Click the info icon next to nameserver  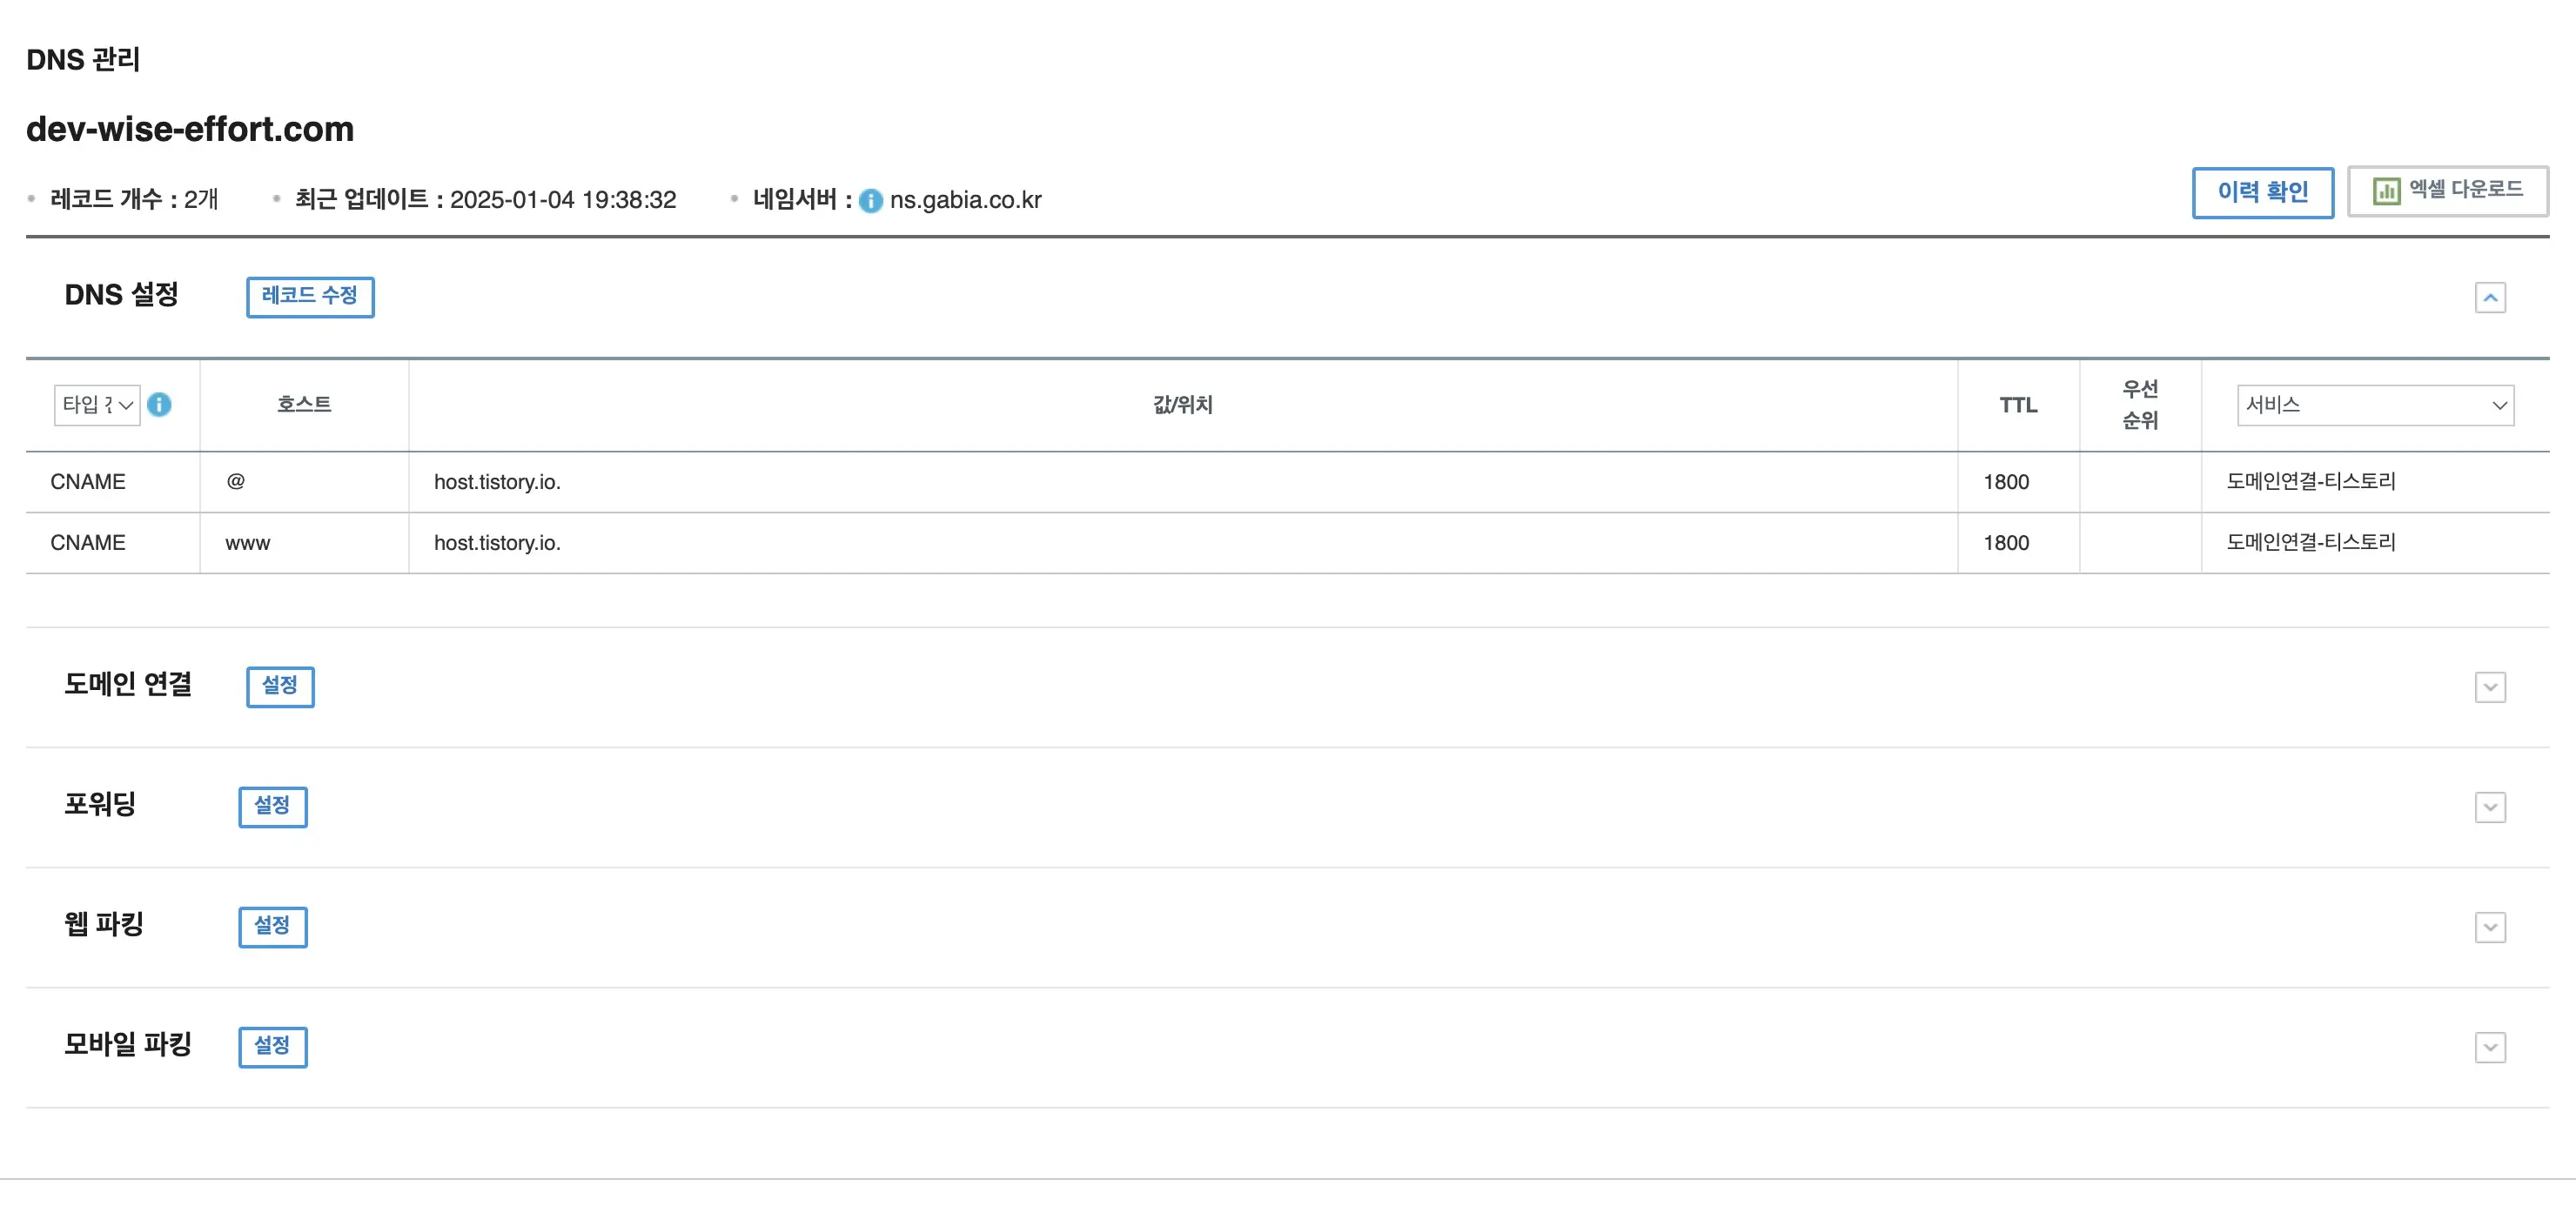[x=871, y=201]
